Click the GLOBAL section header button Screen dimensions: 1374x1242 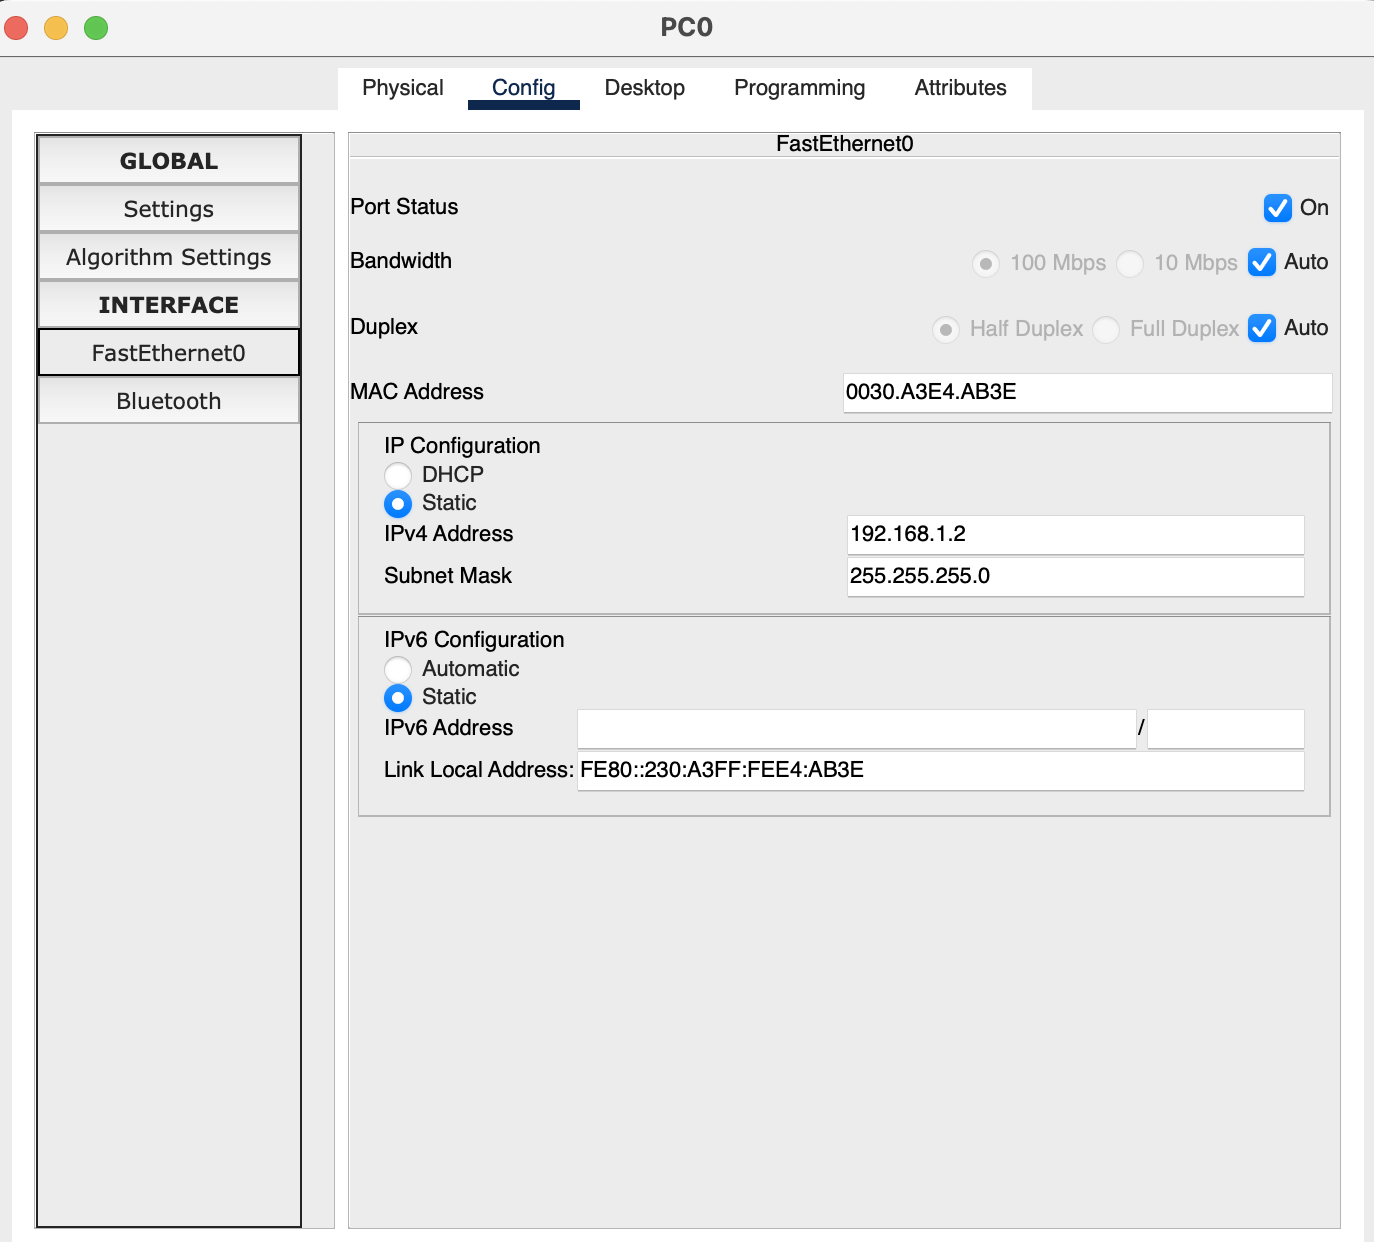pyautogui.click(x=169, y=161)
